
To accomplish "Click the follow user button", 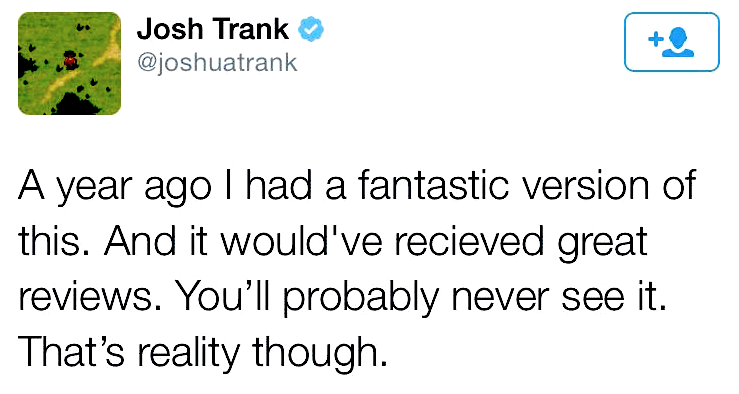I will pos(672,42).
